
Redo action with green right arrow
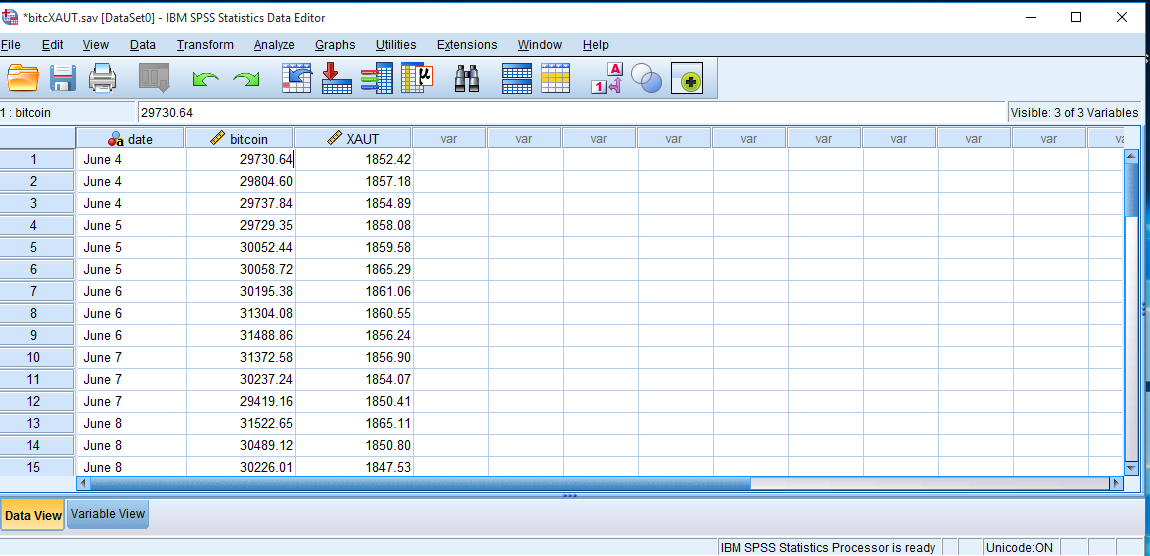(246, 78)
